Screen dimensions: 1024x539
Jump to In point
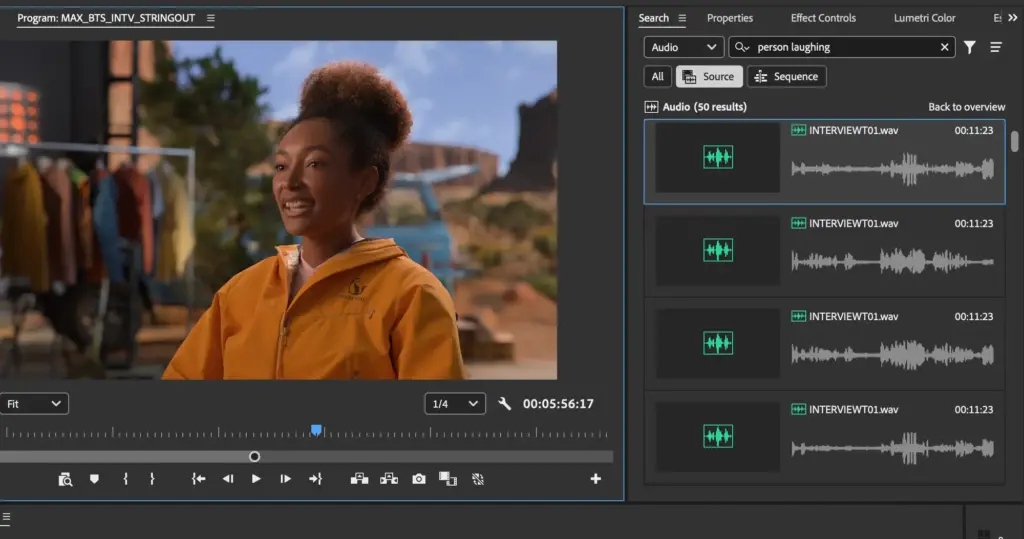(x=199, y=479)
